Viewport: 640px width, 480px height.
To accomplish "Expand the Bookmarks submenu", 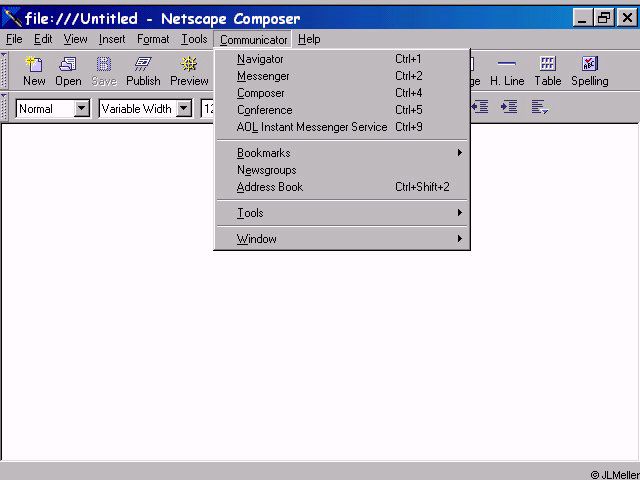I will tap(342, 153).
